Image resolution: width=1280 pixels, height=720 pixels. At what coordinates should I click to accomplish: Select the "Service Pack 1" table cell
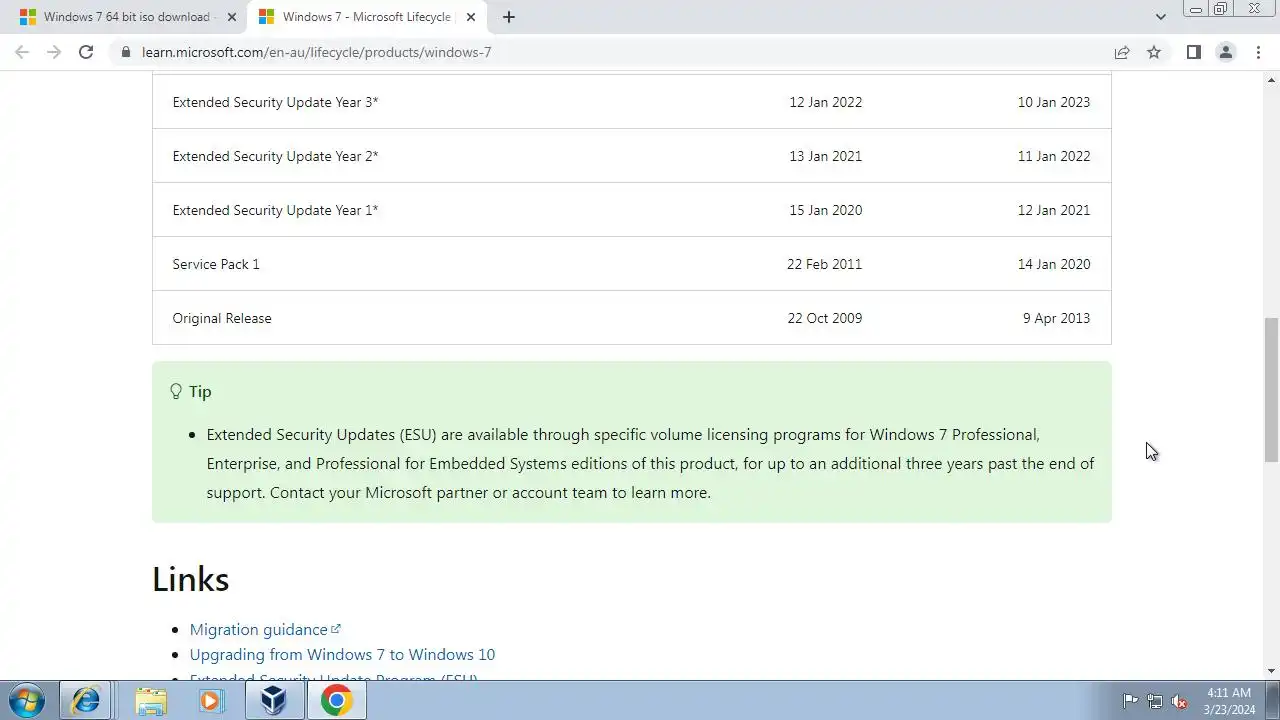216,264
